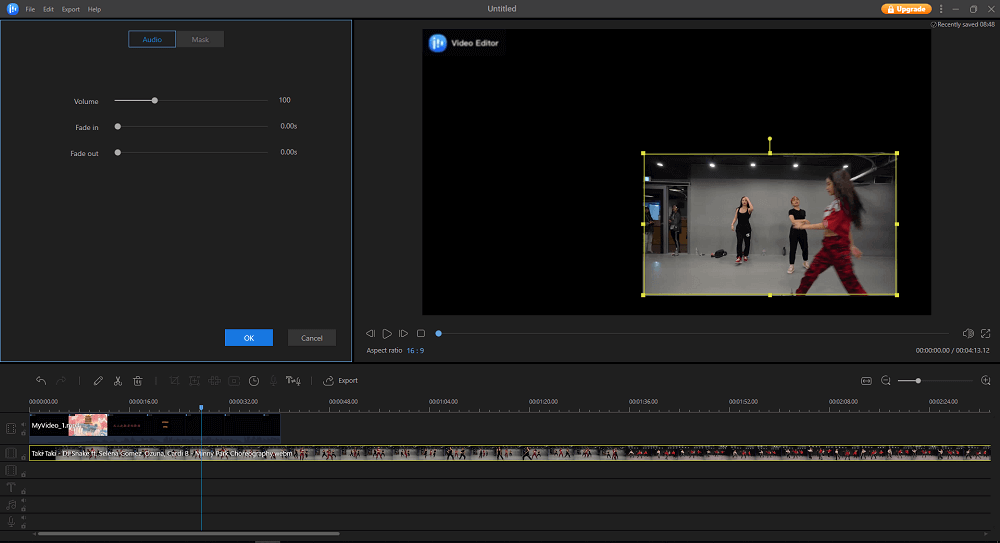Click the Volume slider handle
Image resolution: width=1000 pixels, height=543 pixels.
click(155, 100)
